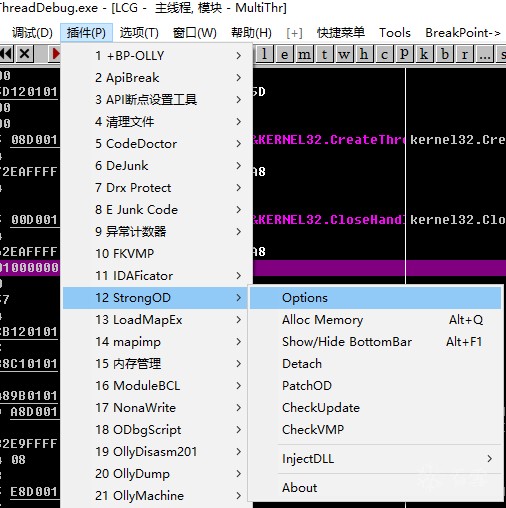Select the 12 StrongOD plugin entry
Screen dimensions: 506x508
point(155,298)
